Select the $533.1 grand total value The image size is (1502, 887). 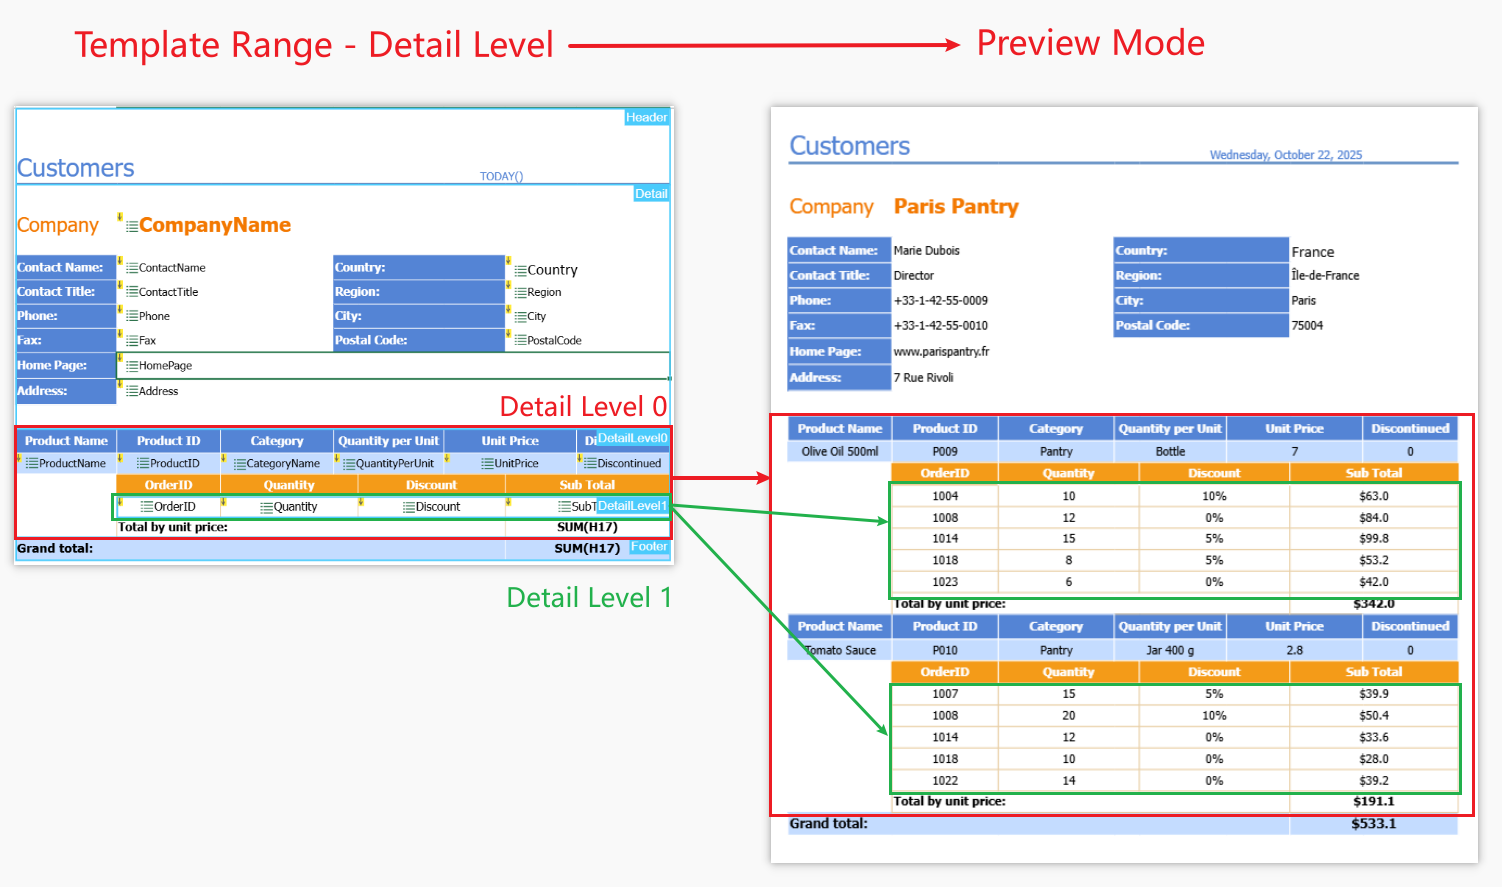(x=1373, y=825)
